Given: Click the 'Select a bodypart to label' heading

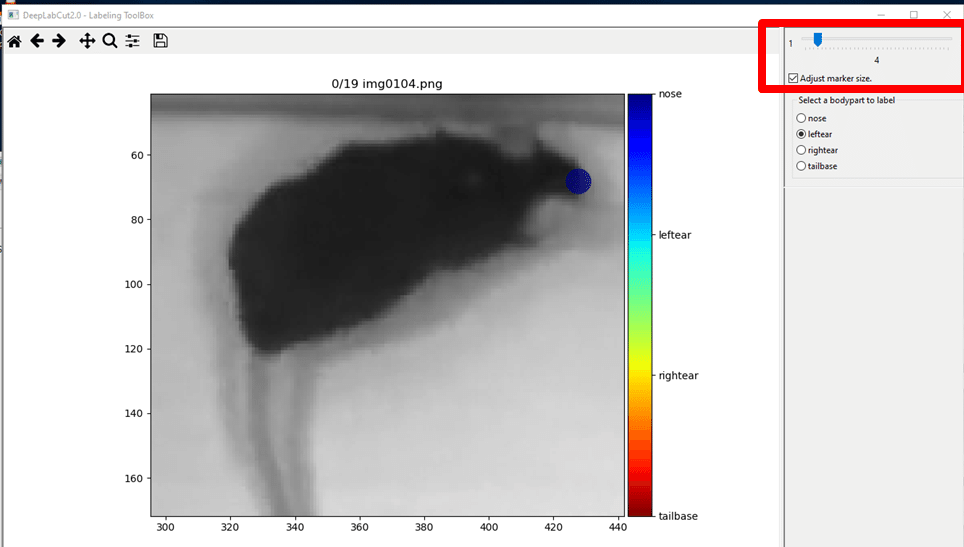Looking at the screenshot, I should (x=847, y=100).
